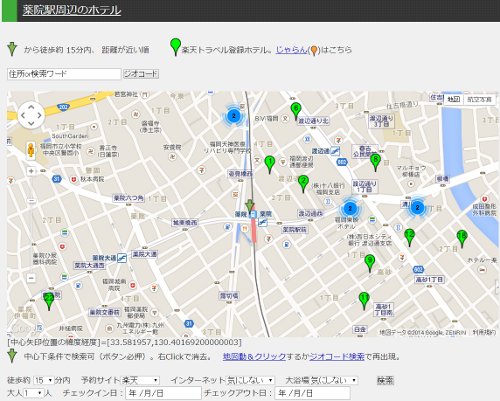Select green hotel pin number 1
This screenshot has width=500, height=401.
(x=270, y=165)
